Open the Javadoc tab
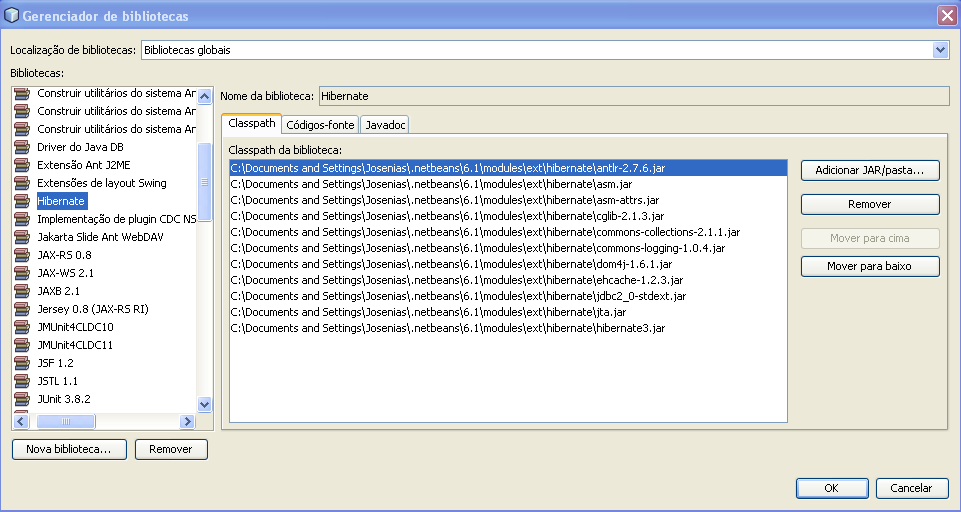 click(384, 125)
